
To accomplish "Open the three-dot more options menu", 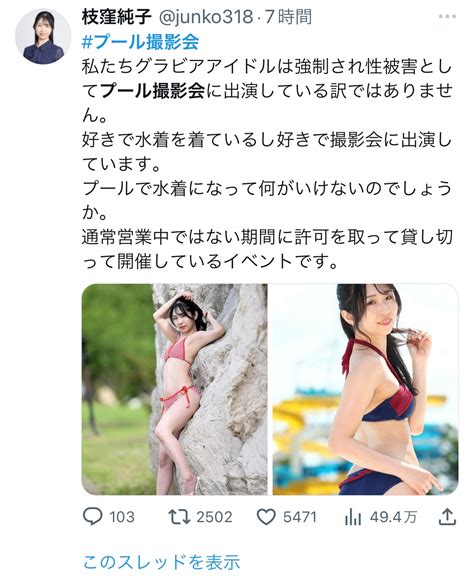I will pyautogui.click(x=447, y=17).
